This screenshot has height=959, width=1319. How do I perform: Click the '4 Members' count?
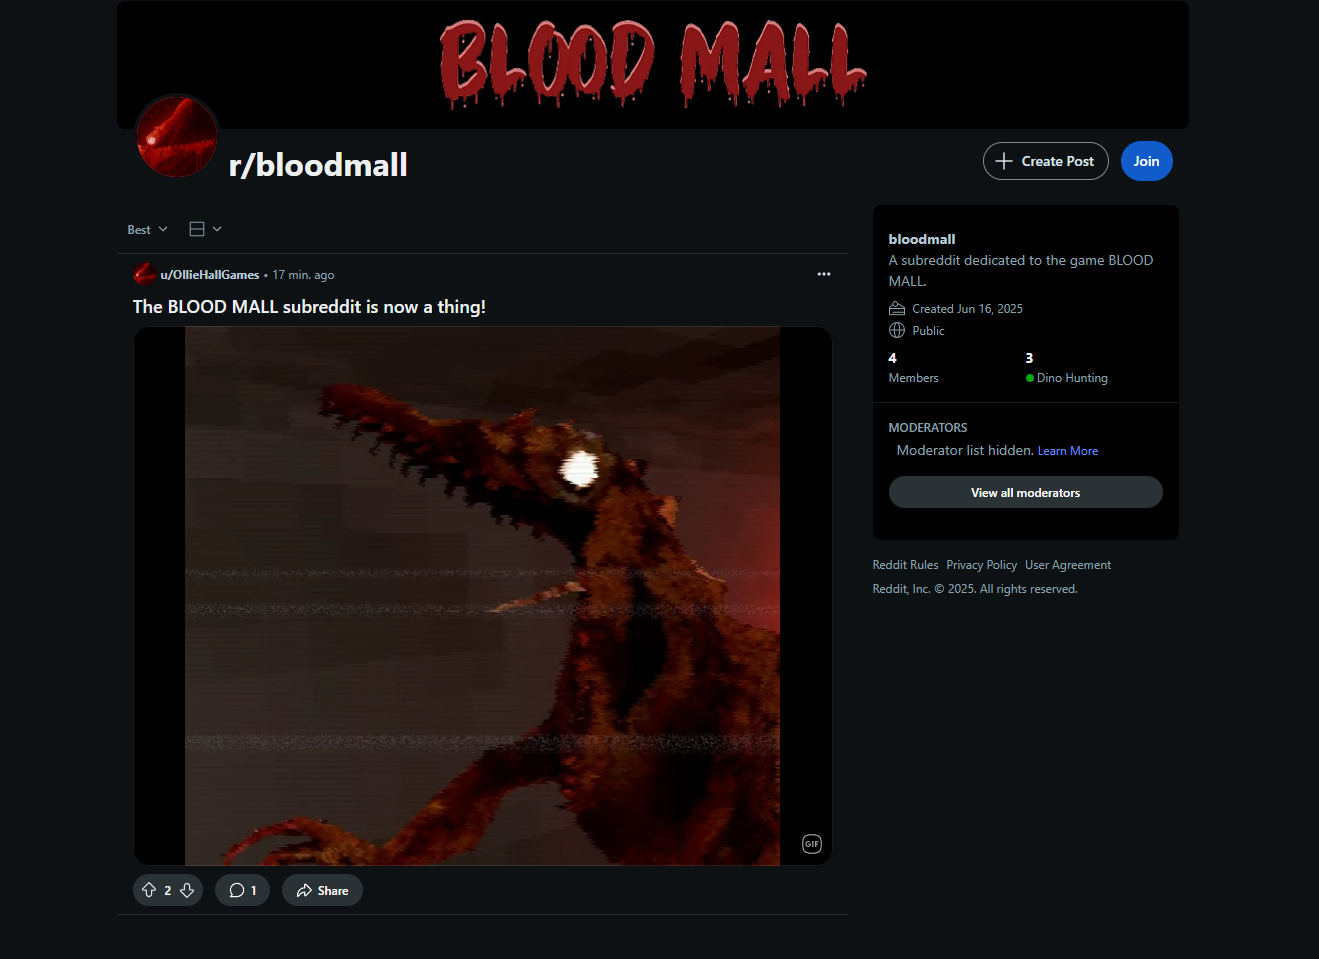pyautogui.click(x=913, y=368)
